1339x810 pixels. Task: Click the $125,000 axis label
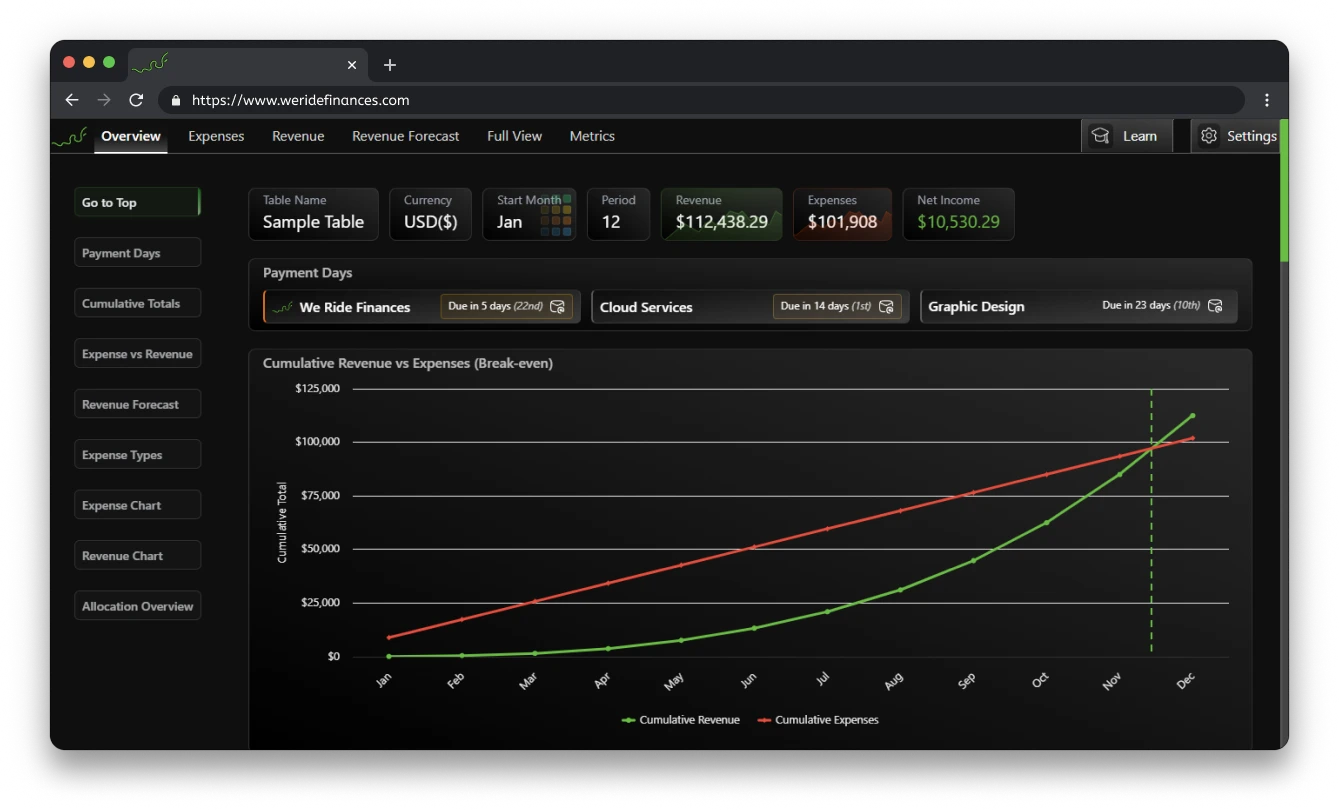tap(318, 388)
